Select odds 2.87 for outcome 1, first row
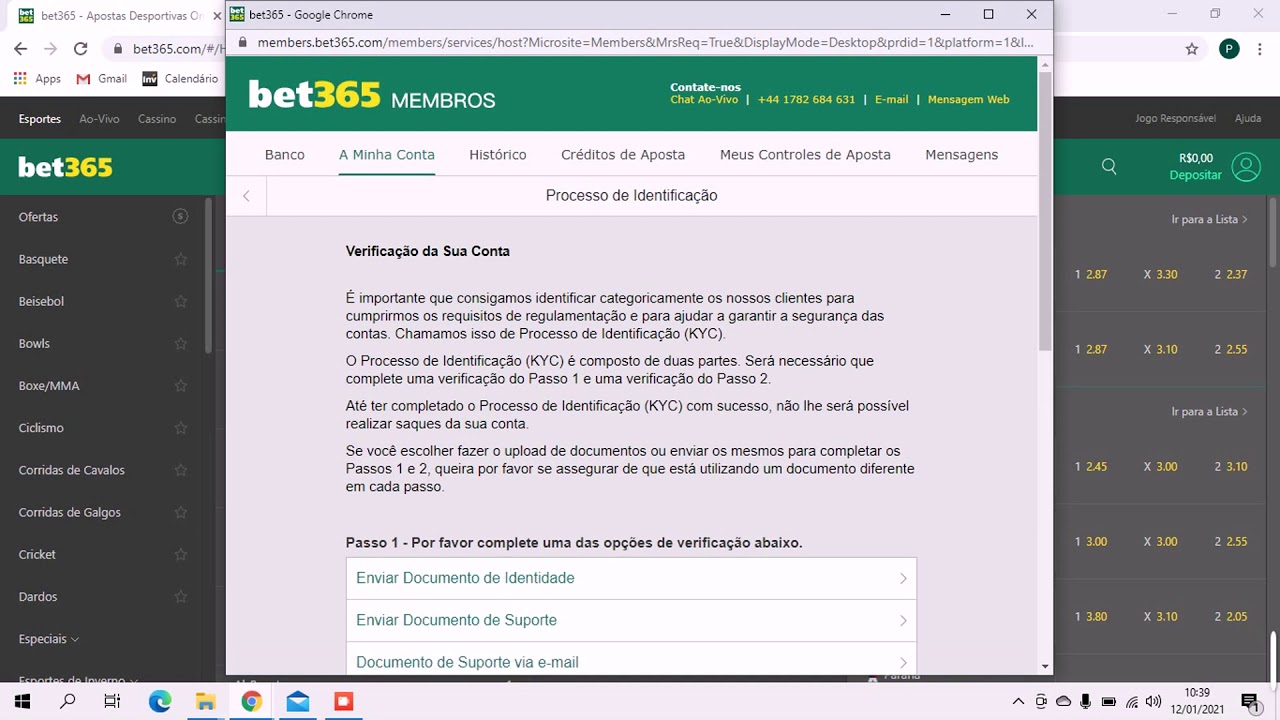This screenshot has width=1280, height=720. pyautogui.click(x=1091, y=274)
